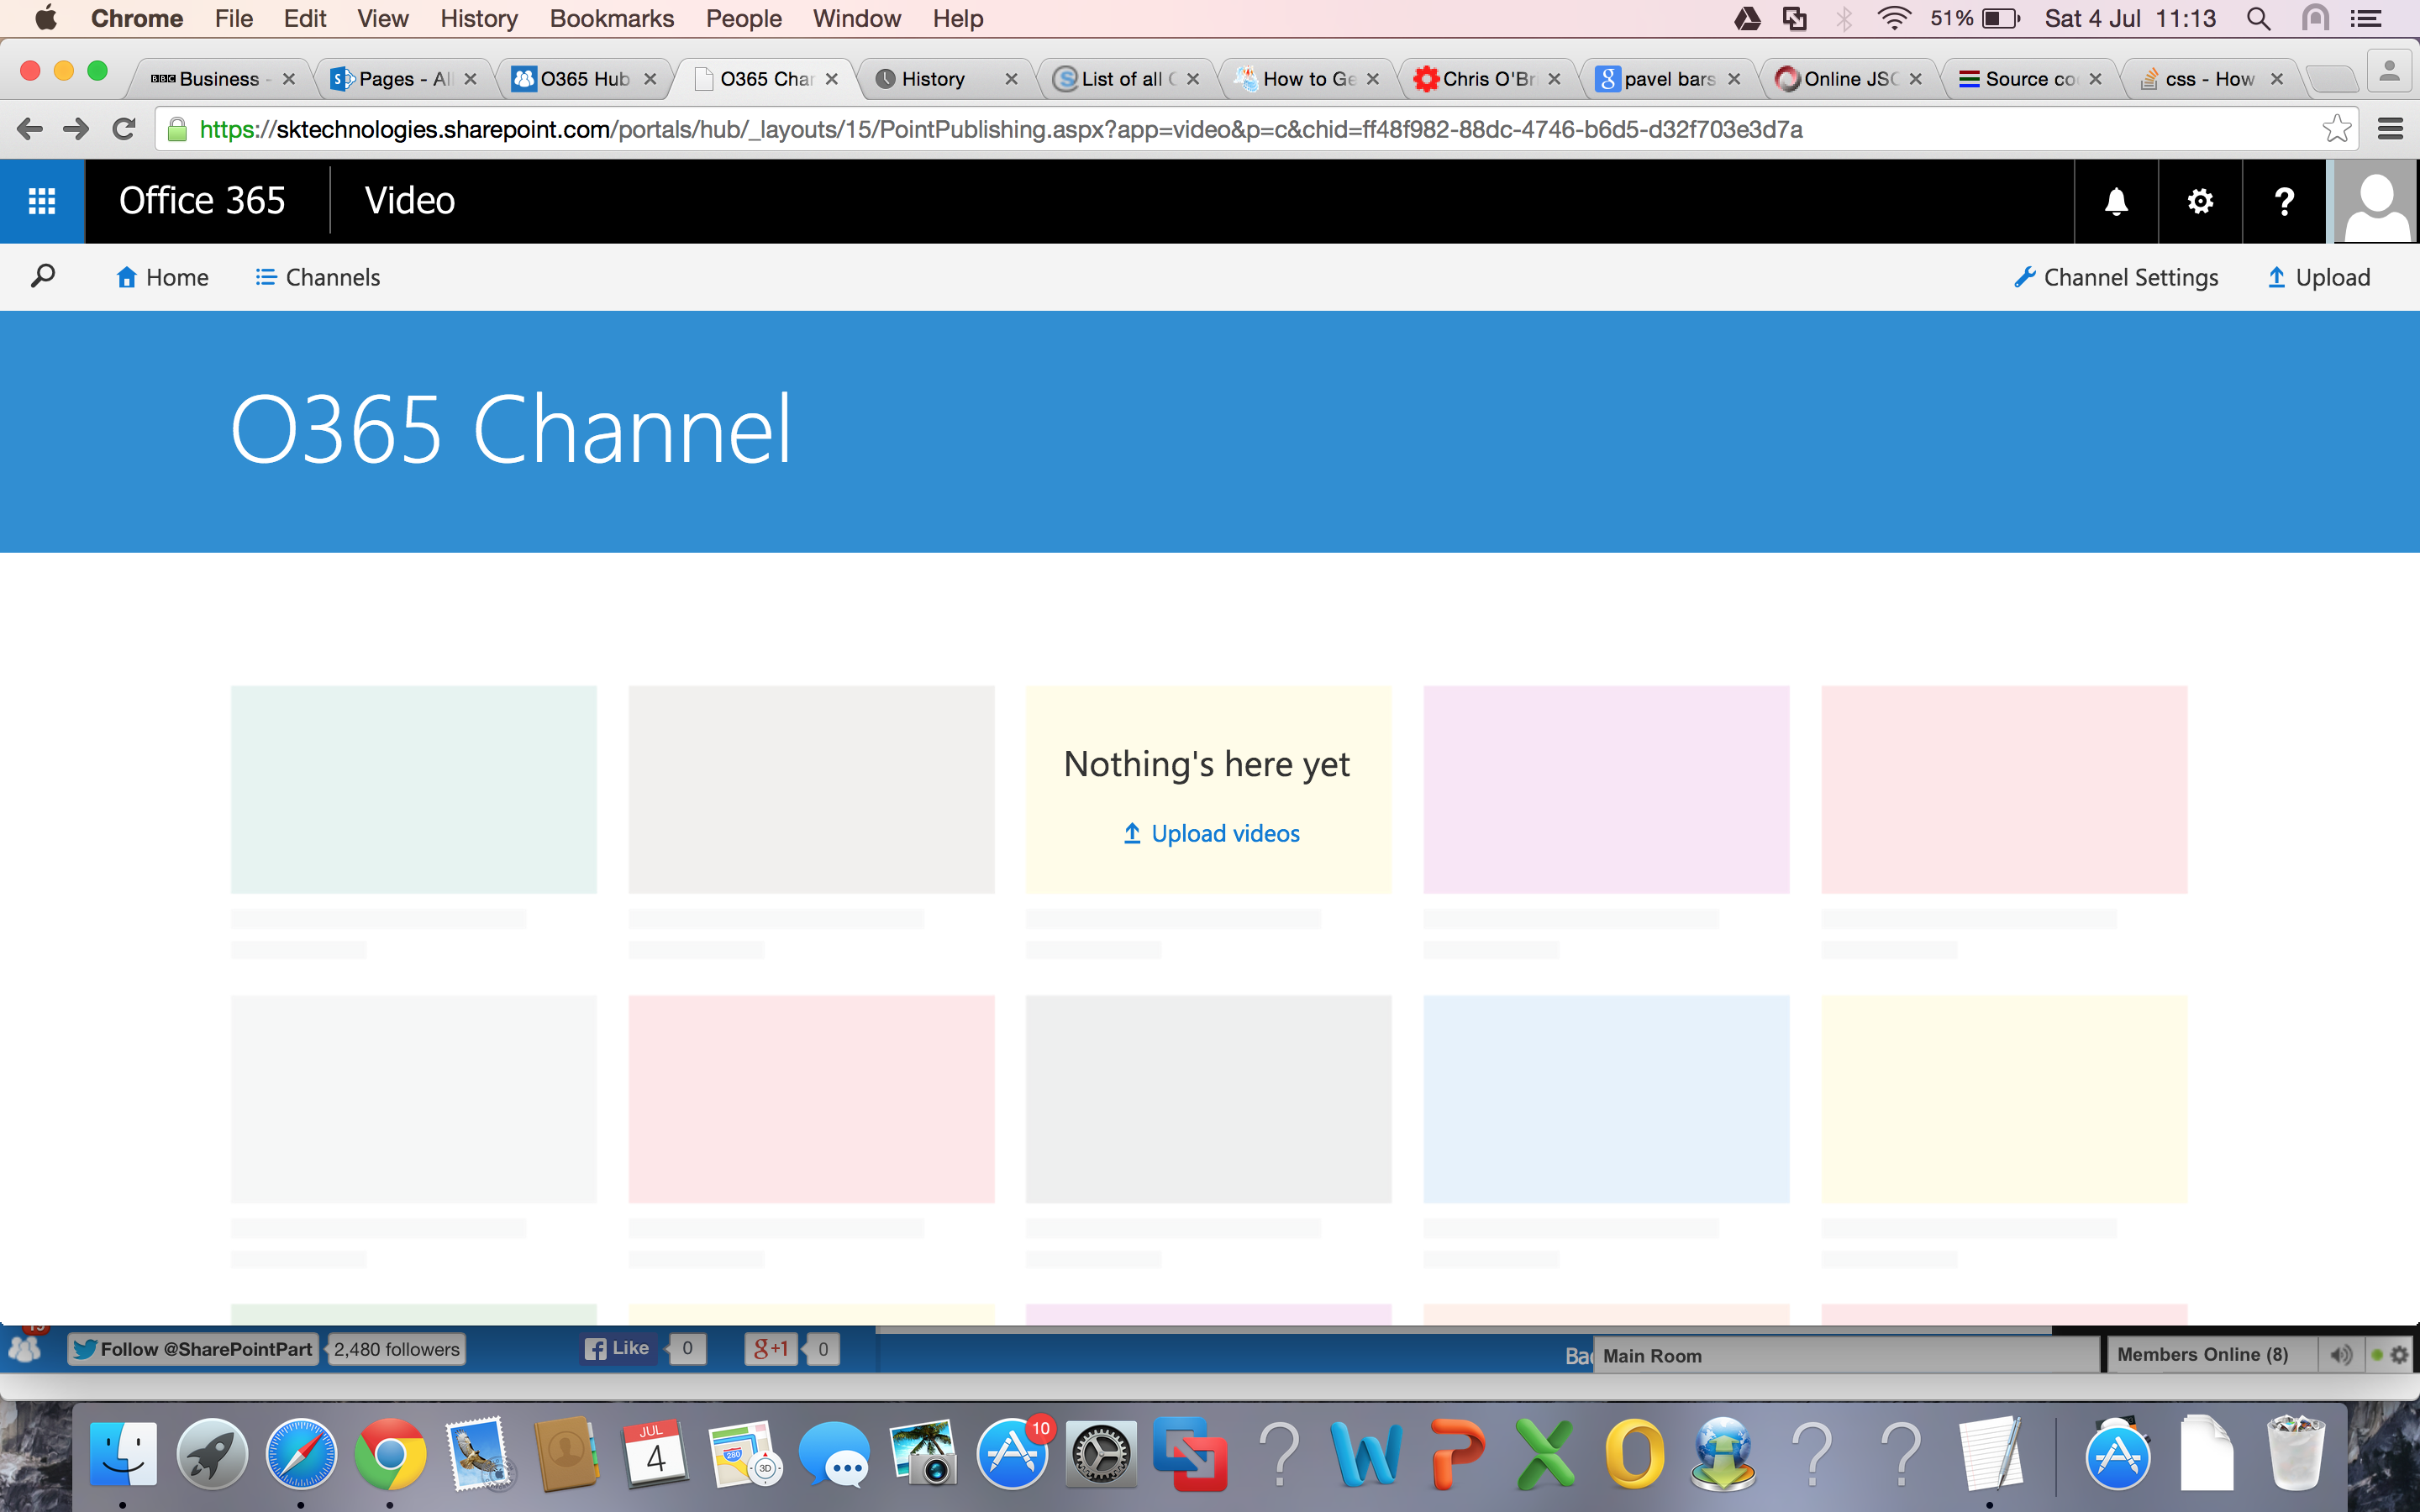
Task: Open the Chrome hamburger menu
Action: point(2390,129)
